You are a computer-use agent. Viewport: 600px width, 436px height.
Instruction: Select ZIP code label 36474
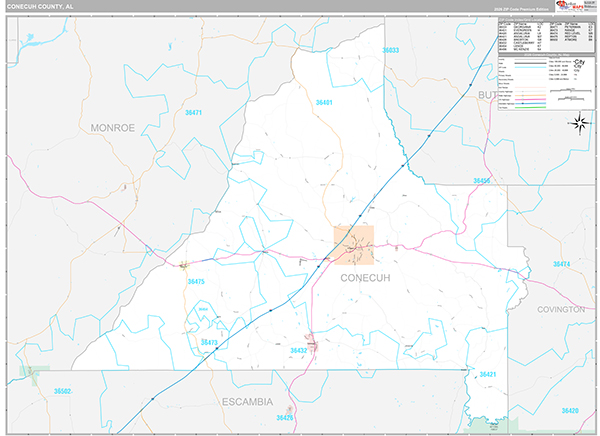pos(561,264)
